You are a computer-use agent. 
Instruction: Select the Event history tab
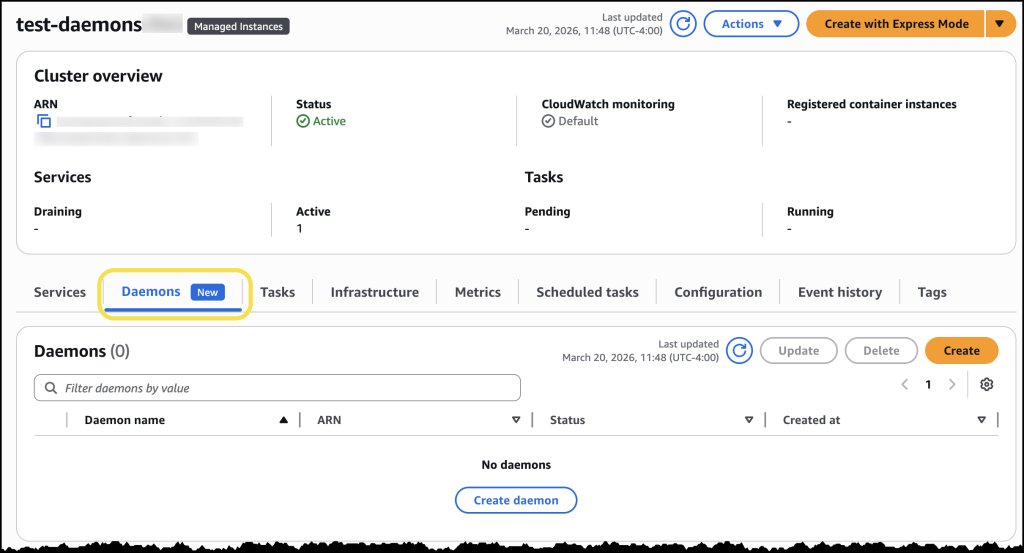(839, 292)
